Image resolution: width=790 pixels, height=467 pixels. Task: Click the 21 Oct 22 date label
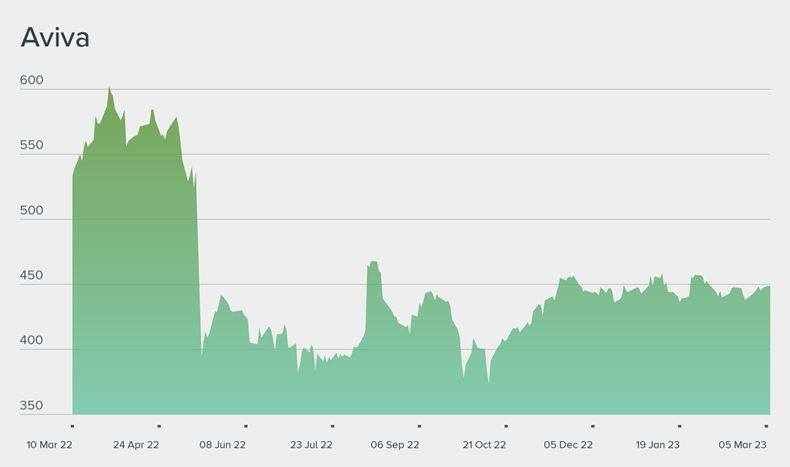(x=484, y=445)
